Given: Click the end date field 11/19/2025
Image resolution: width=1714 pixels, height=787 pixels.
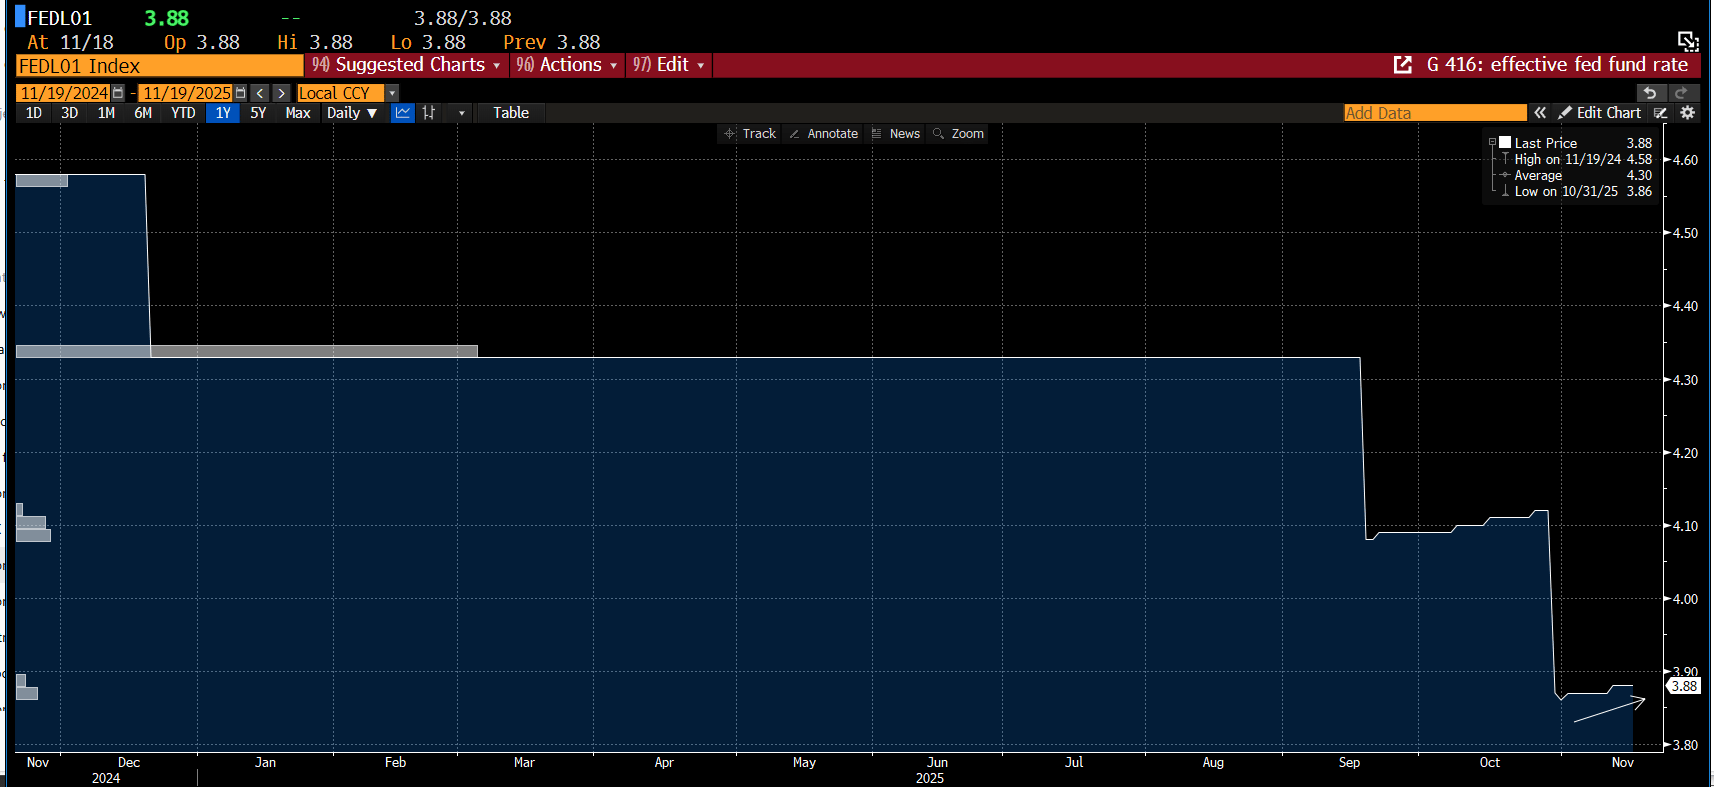Looking at the screenshot, I should click(x=186, y=93).
